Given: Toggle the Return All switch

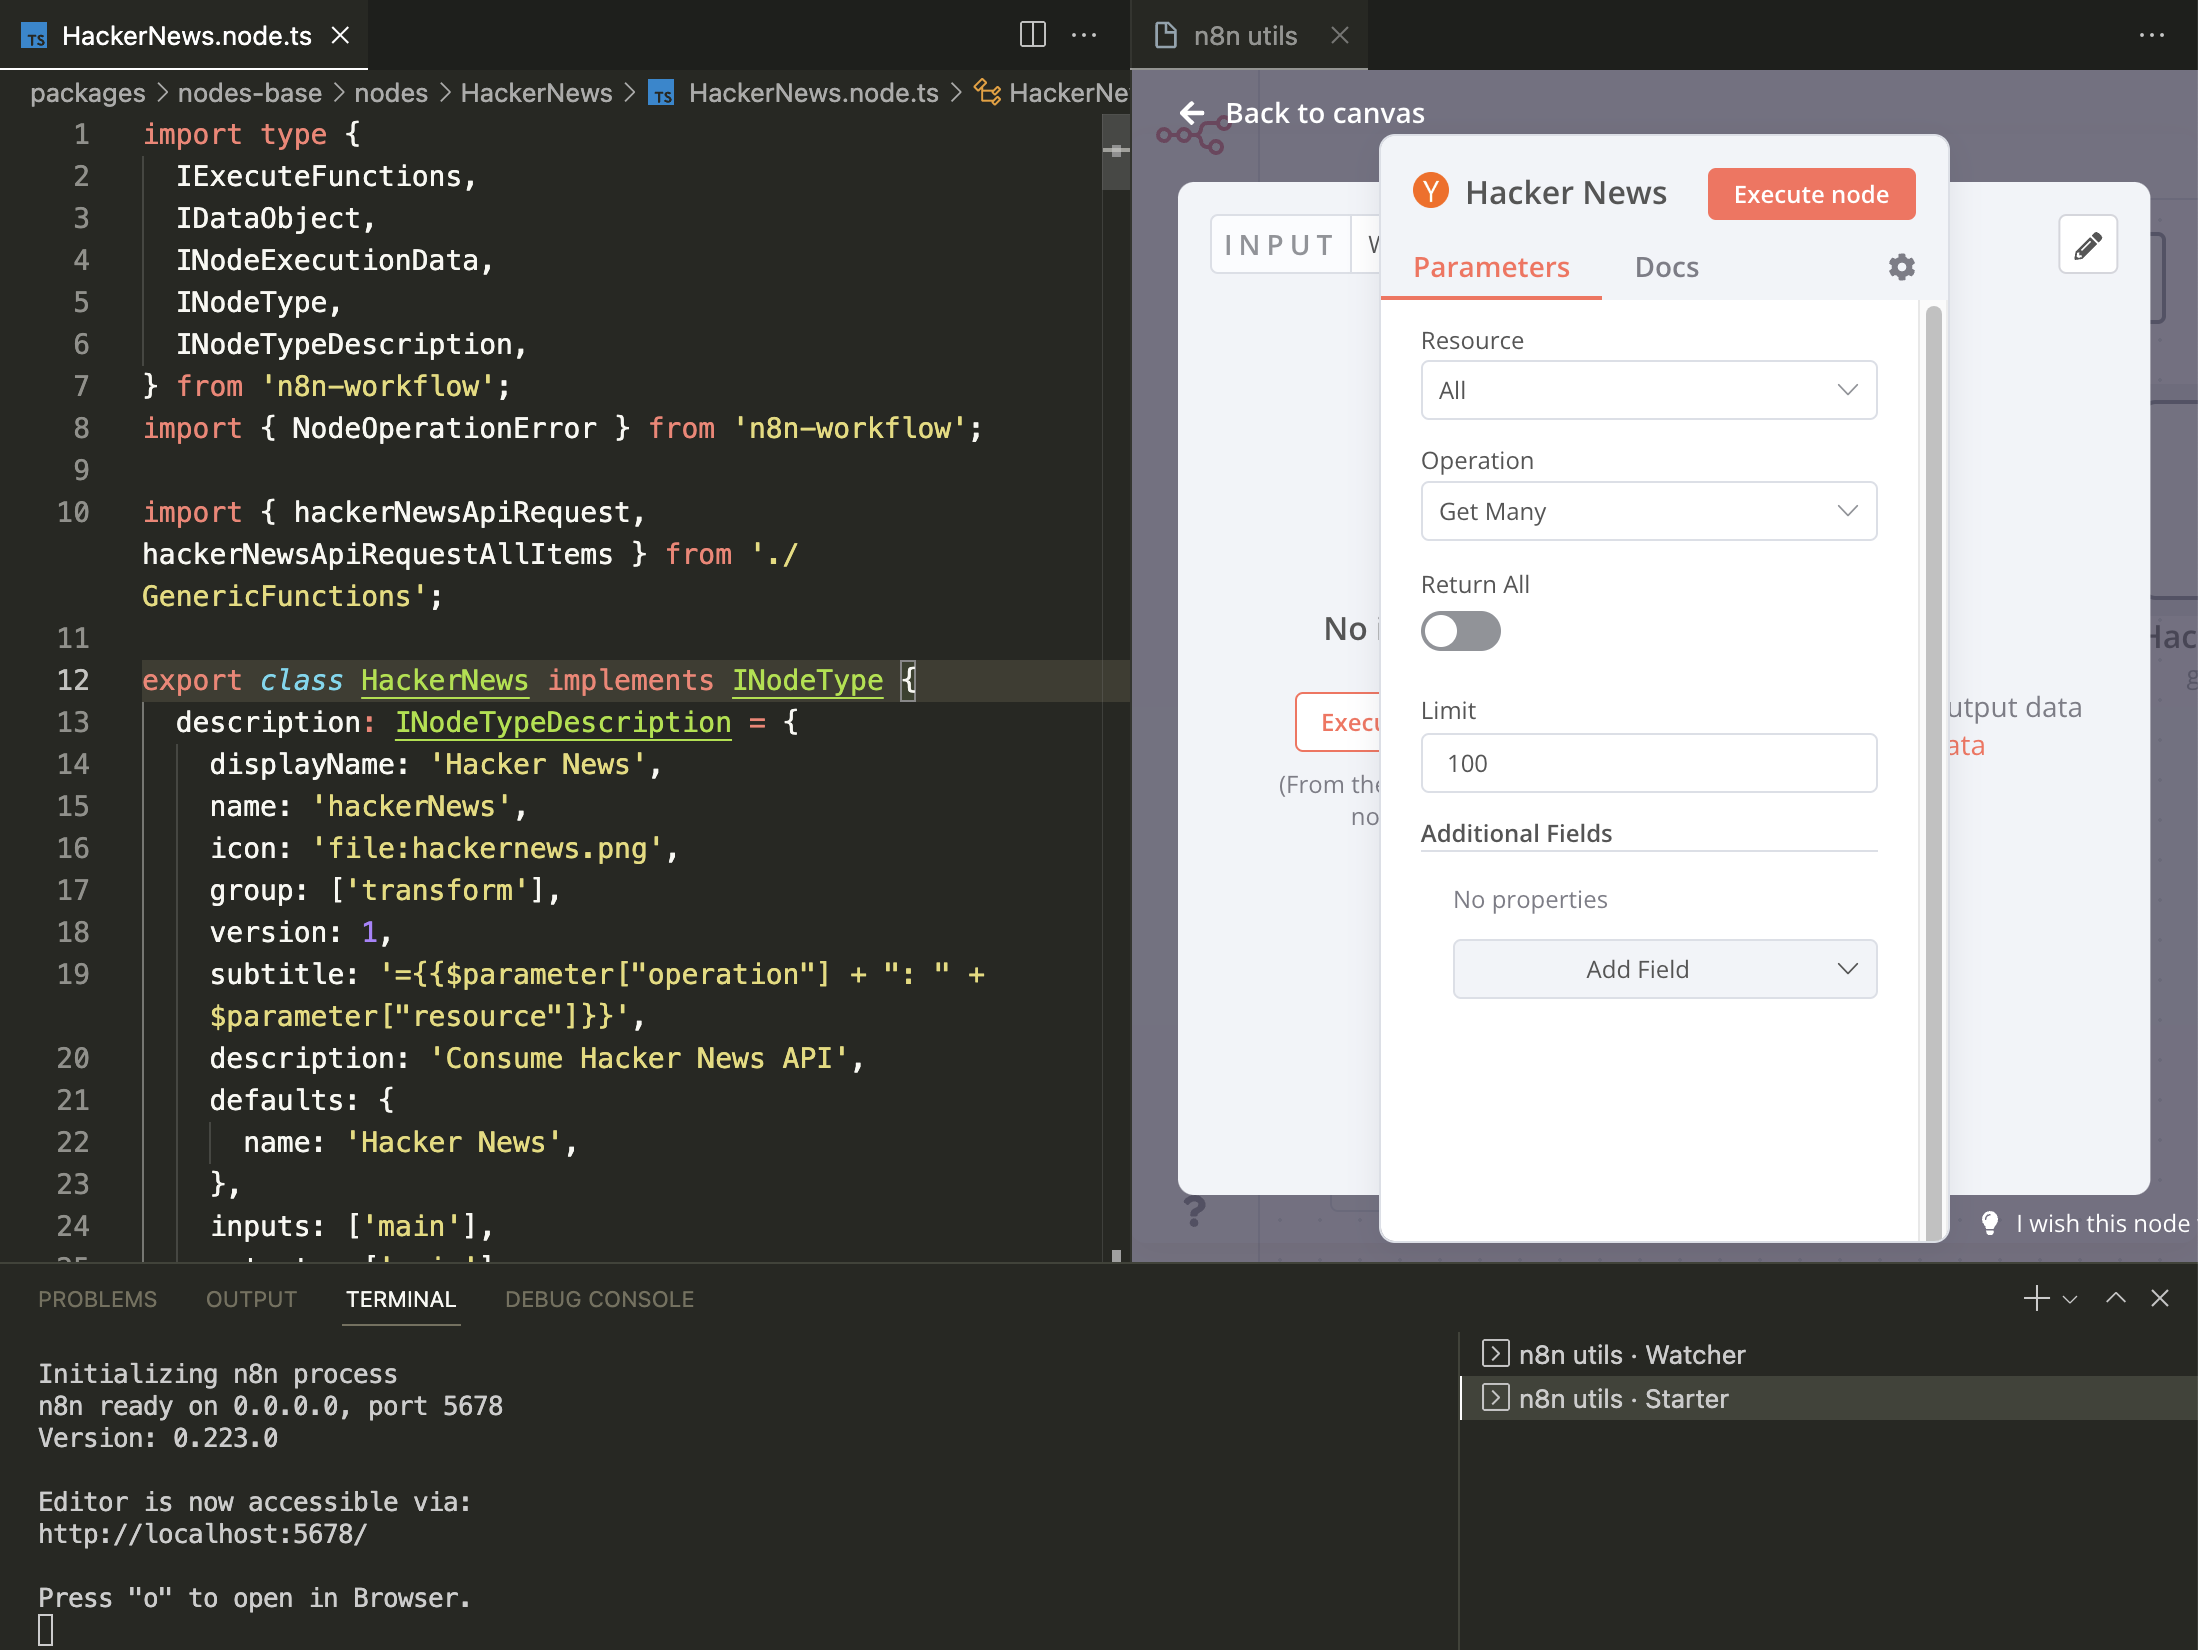Looking at the screenshot, I should coord(1460,631).
